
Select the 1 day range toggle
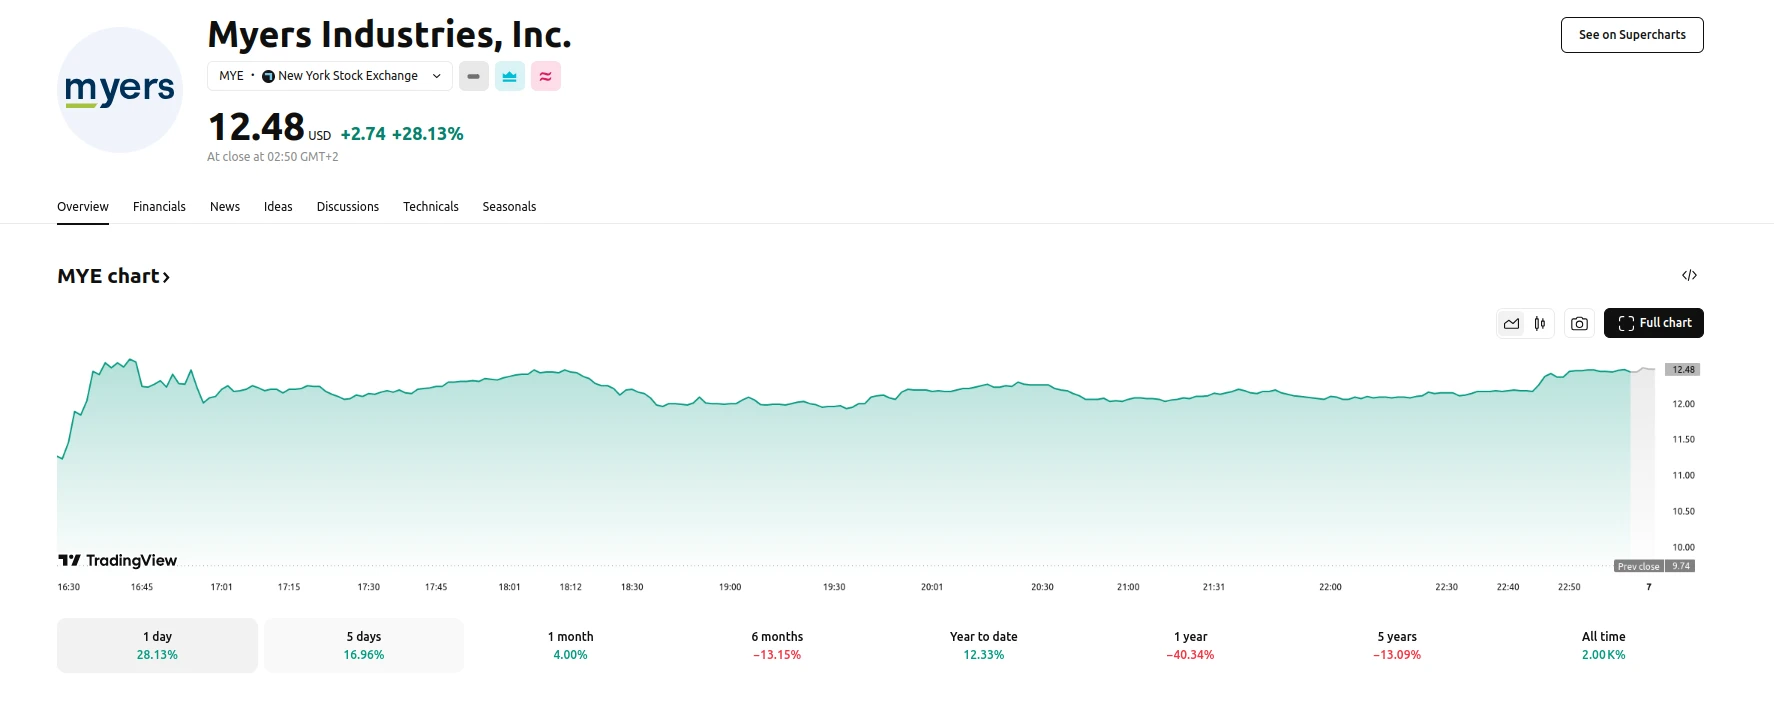pyautogui.click(x=156, y=645)
